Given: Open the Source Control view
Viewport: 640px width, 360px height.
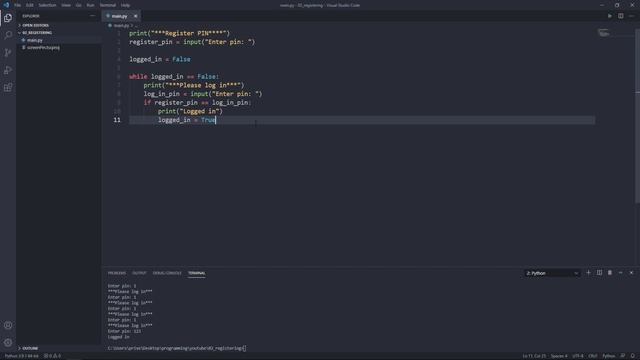Looking at the screenshot, I should [x=8, y=53].
